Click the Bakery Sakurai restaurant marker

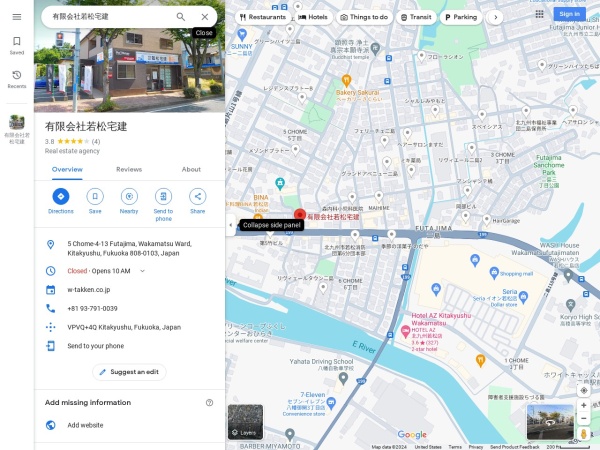pyautogui.click(x=346, y=81)
